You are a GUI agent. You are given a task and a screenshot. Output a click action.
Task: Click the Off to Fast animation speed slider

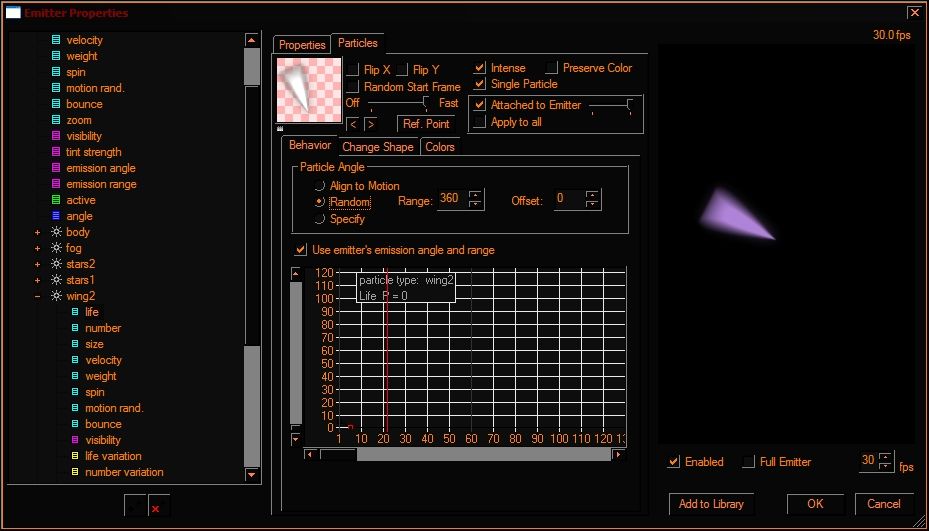396,104
